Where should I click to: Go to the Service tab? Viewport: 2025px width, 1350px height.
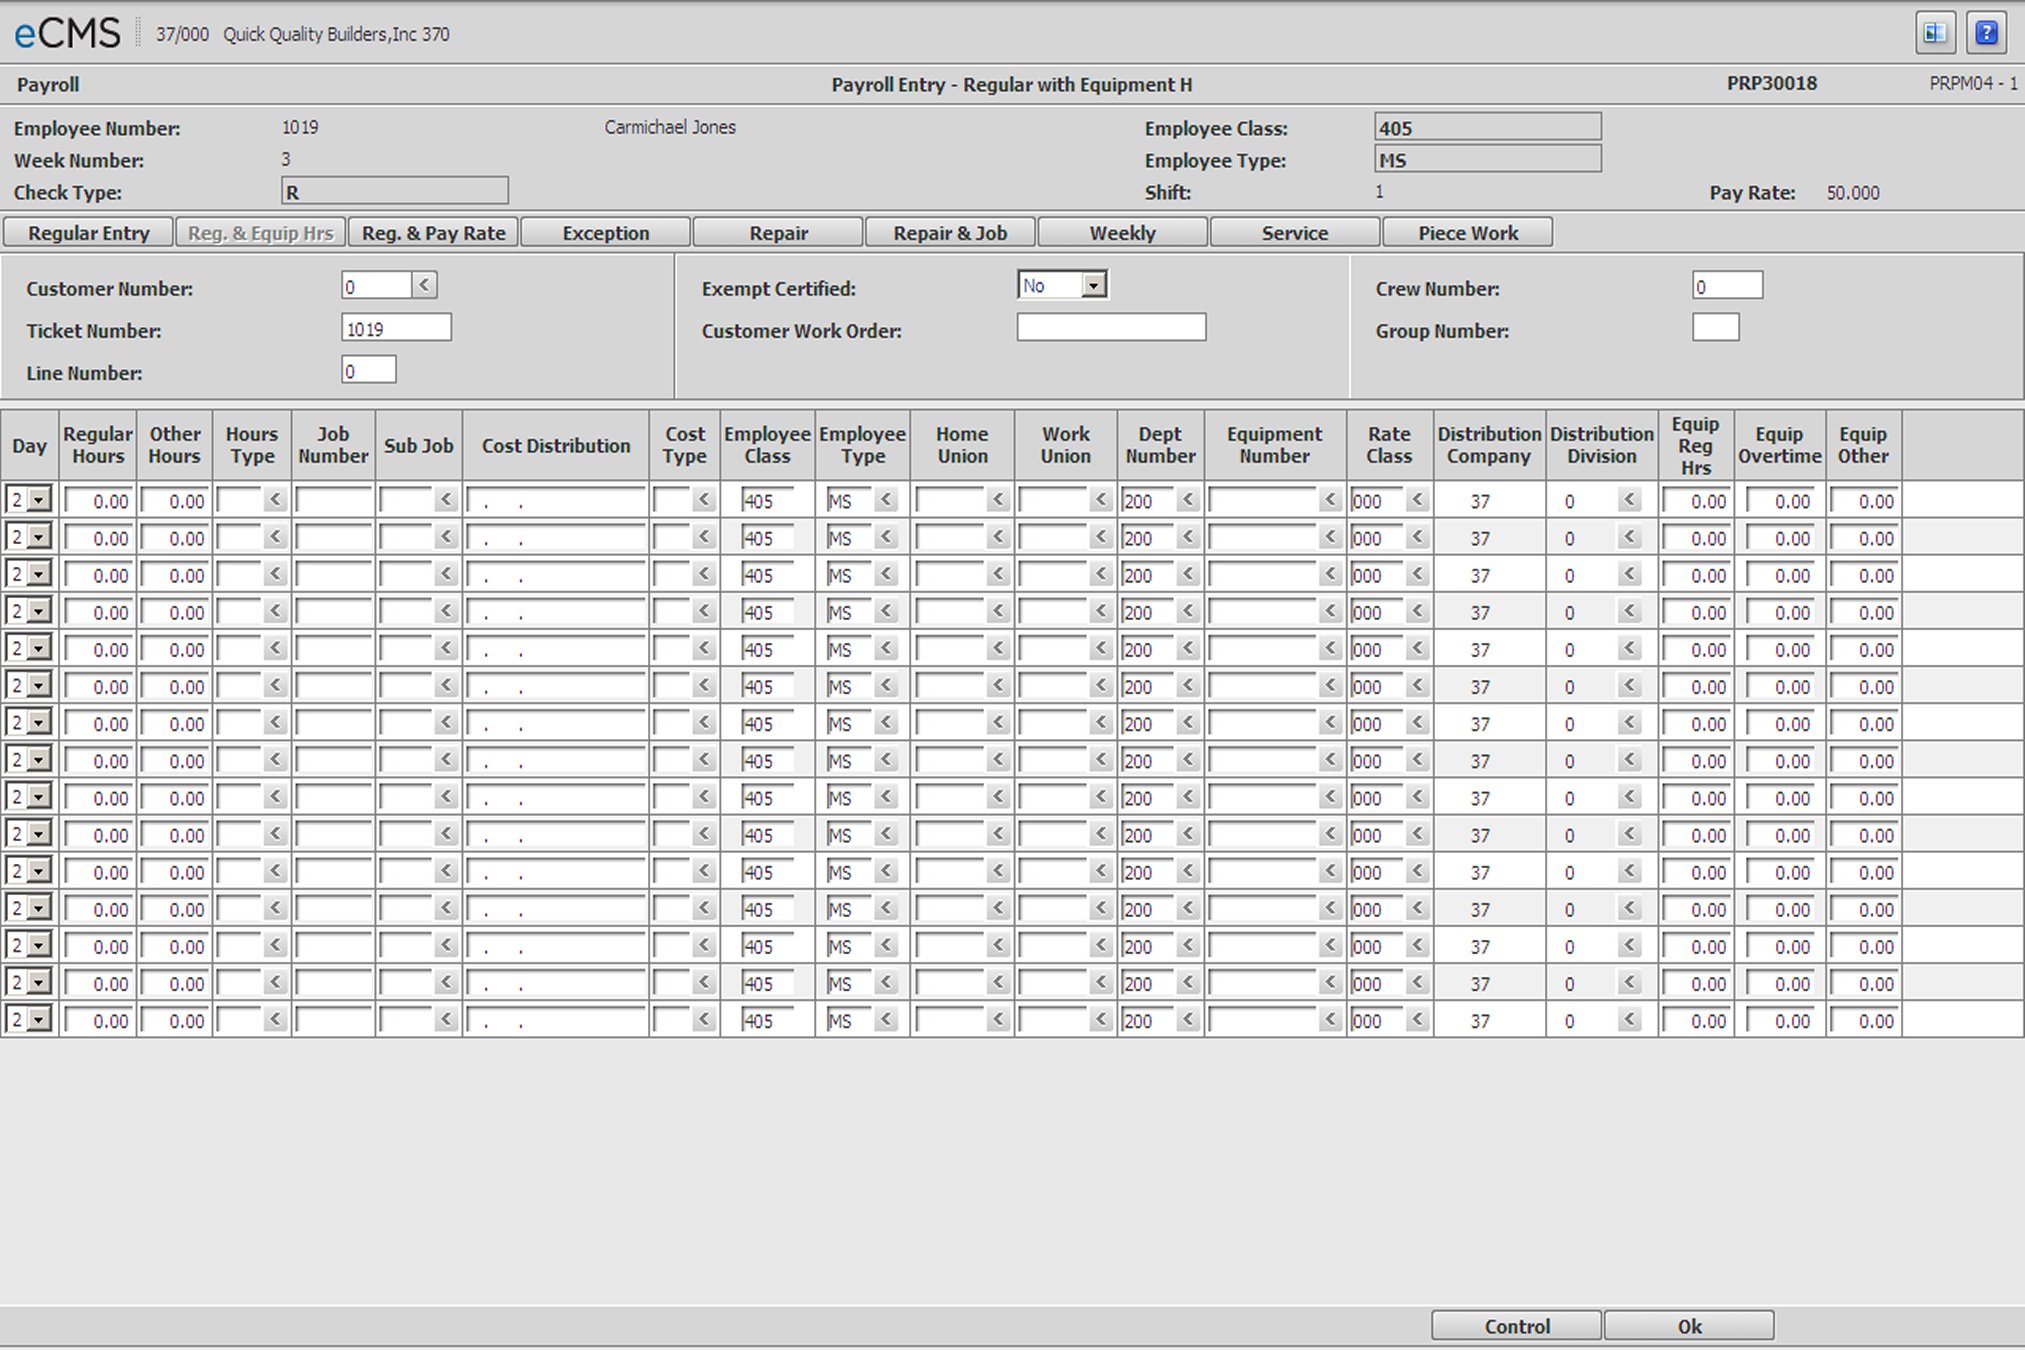coord(1295,233)
